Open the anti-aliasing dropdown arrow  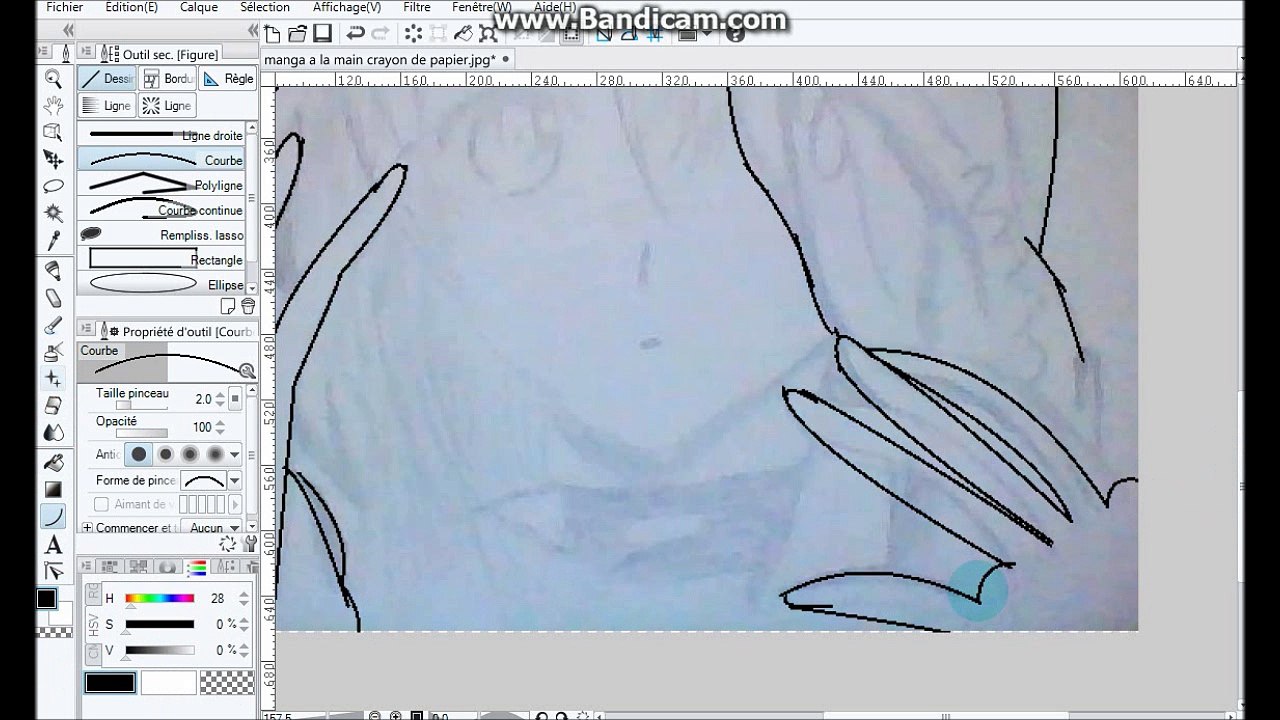point(235,454)
